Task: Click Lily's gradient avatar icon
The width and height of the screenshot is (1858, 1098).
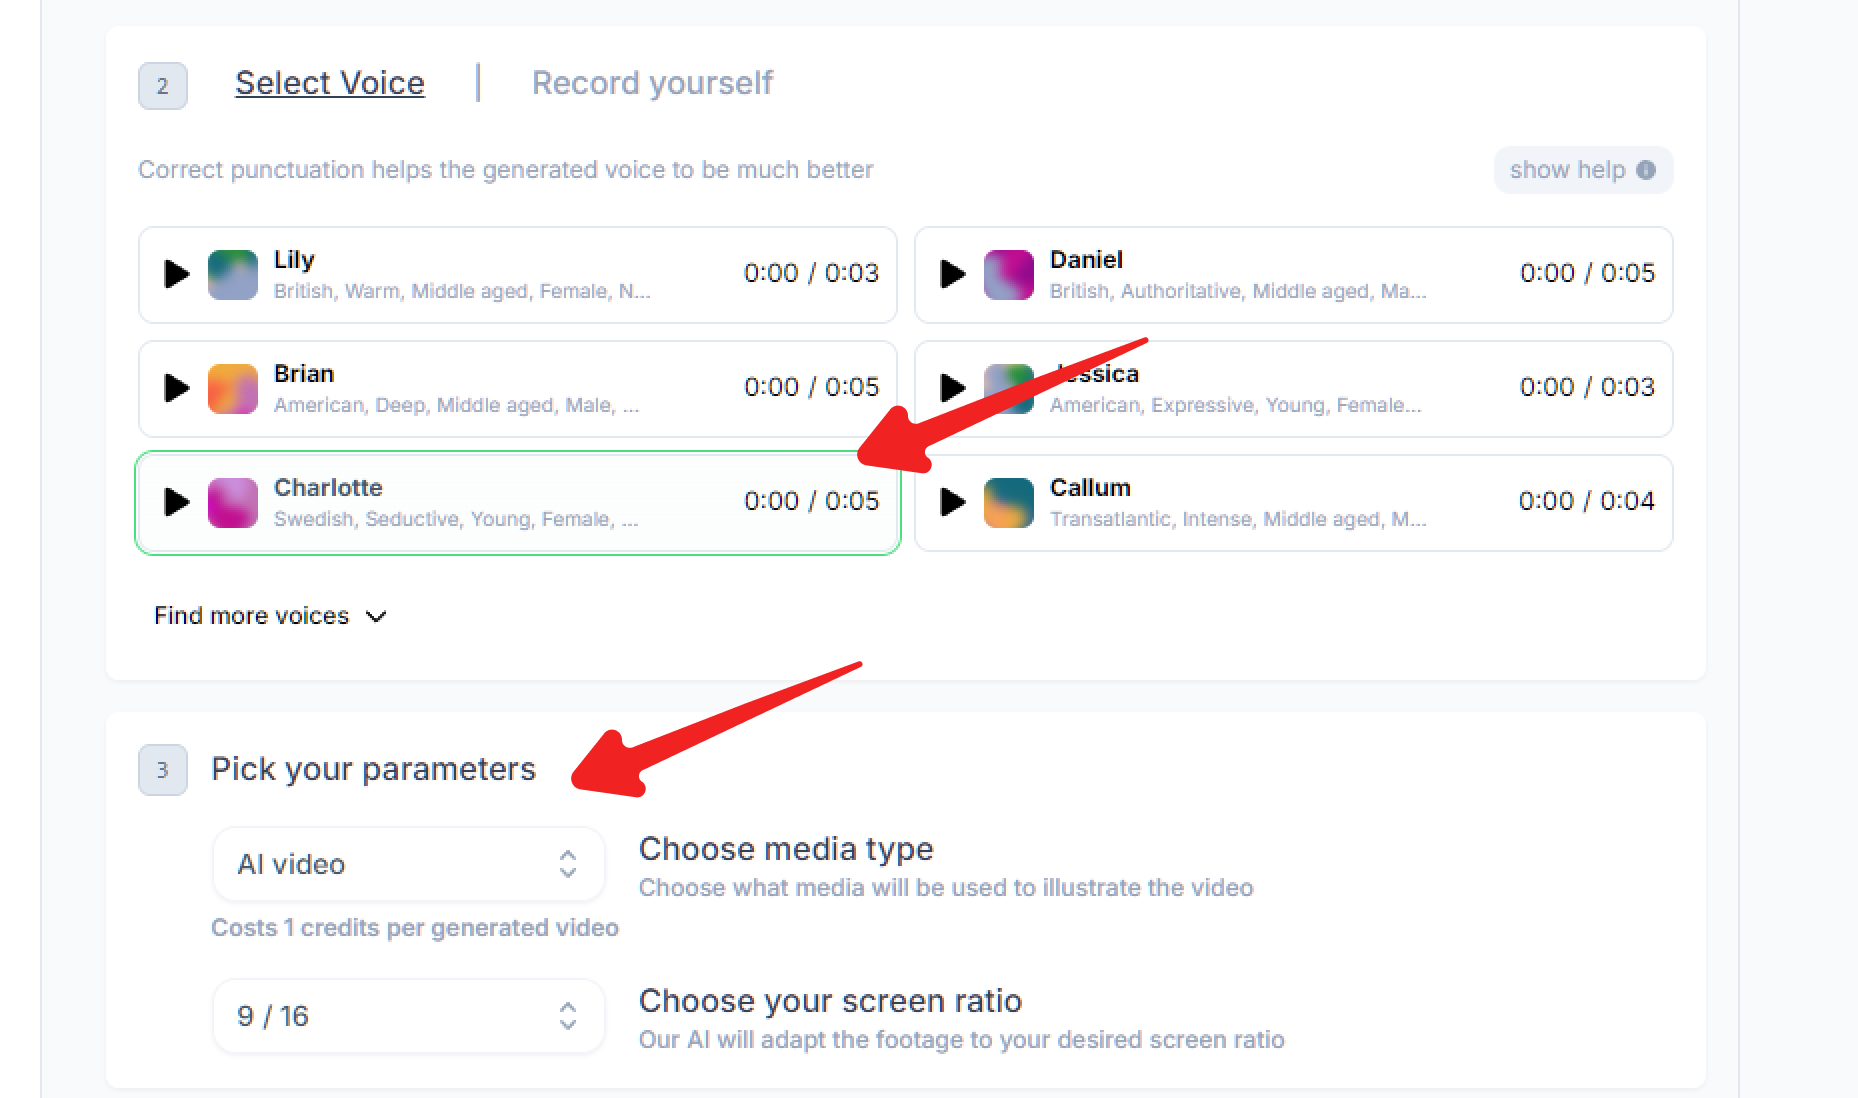Action: [x=233, y=275]
